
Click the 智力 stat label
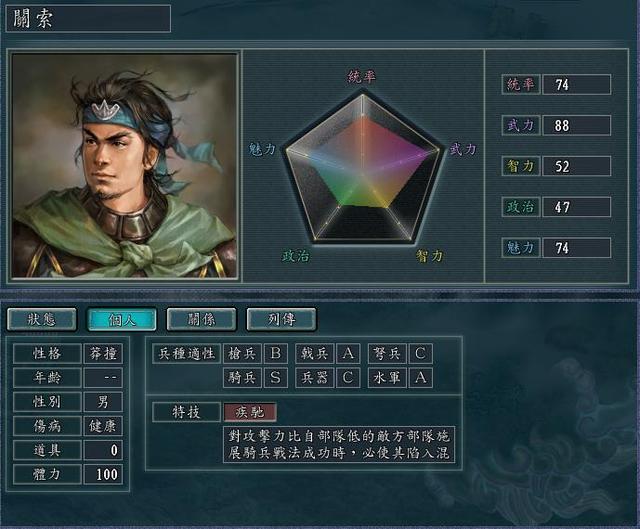521,166
